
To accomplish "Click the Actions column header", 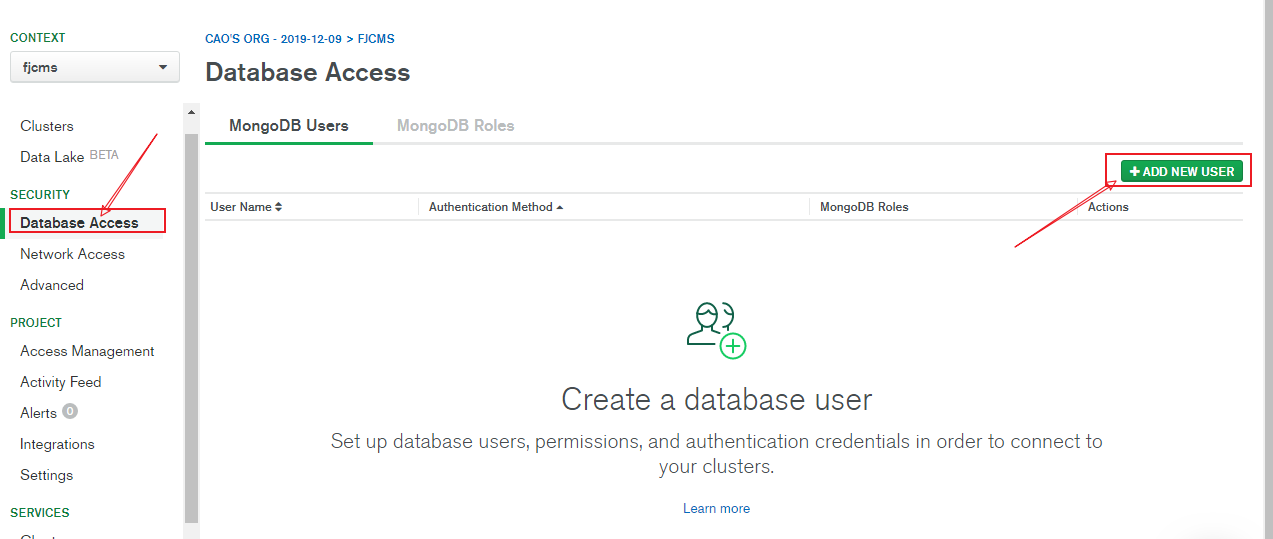I will point(1108,207).
